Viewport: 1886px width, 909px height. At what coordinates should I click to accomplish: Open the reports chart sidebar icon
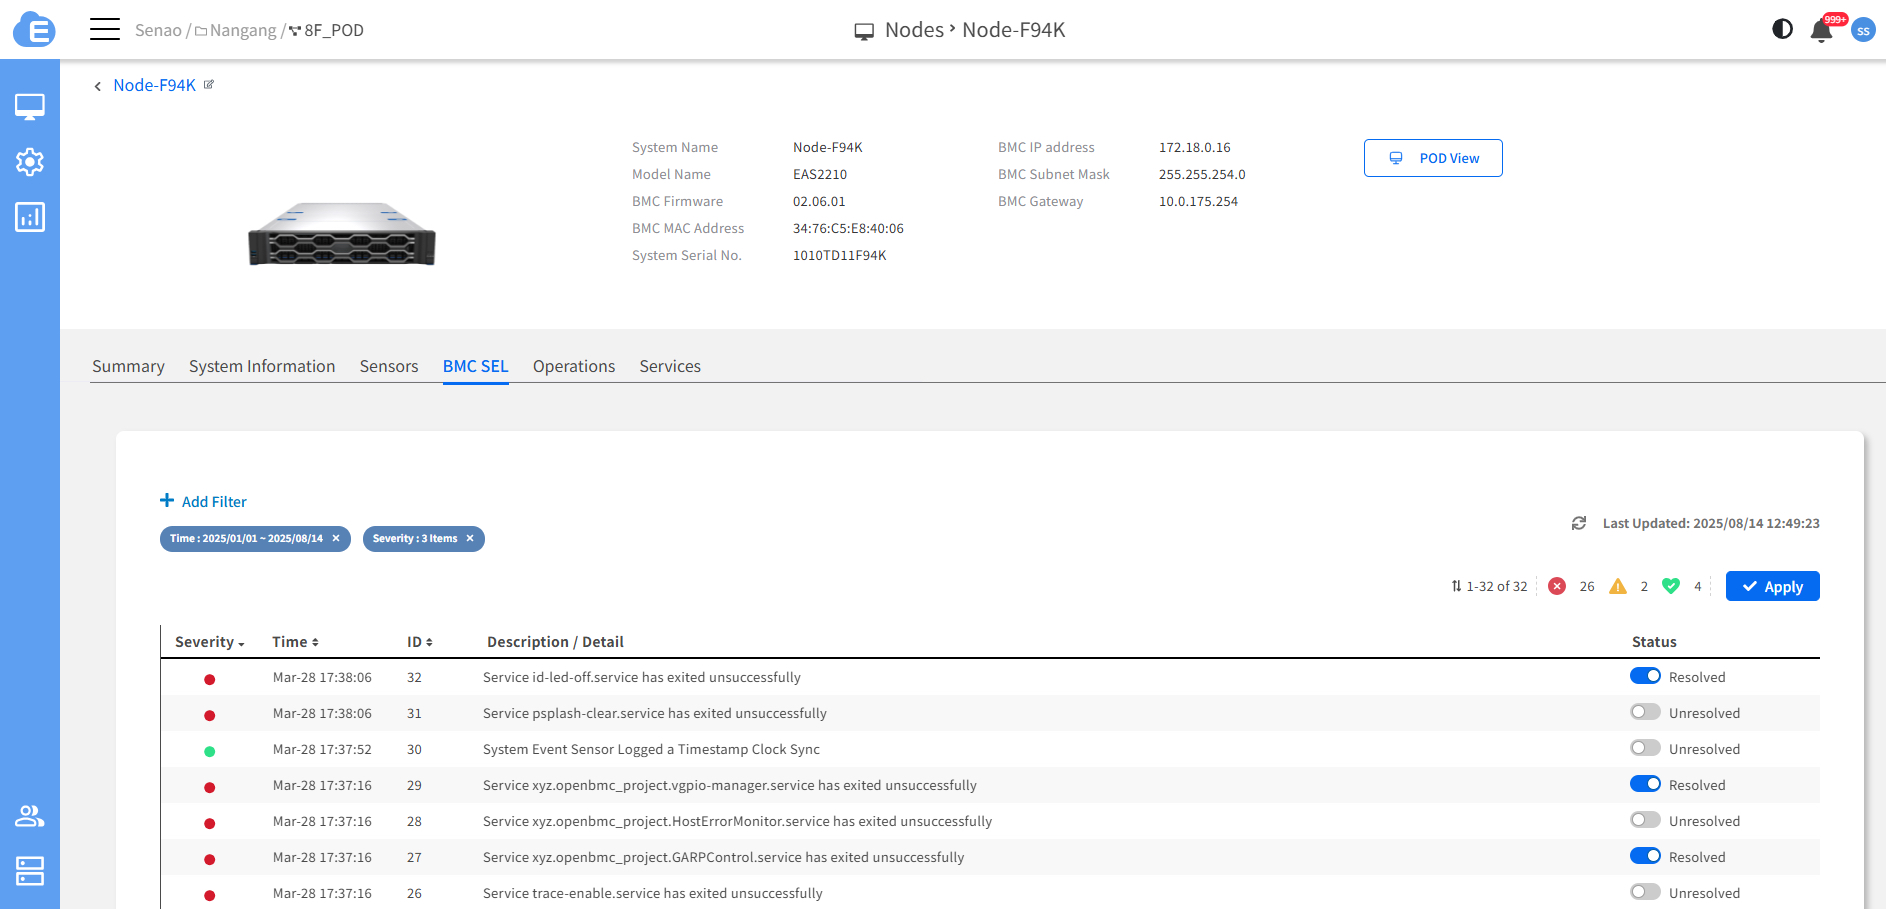click(x=29, y=217)
